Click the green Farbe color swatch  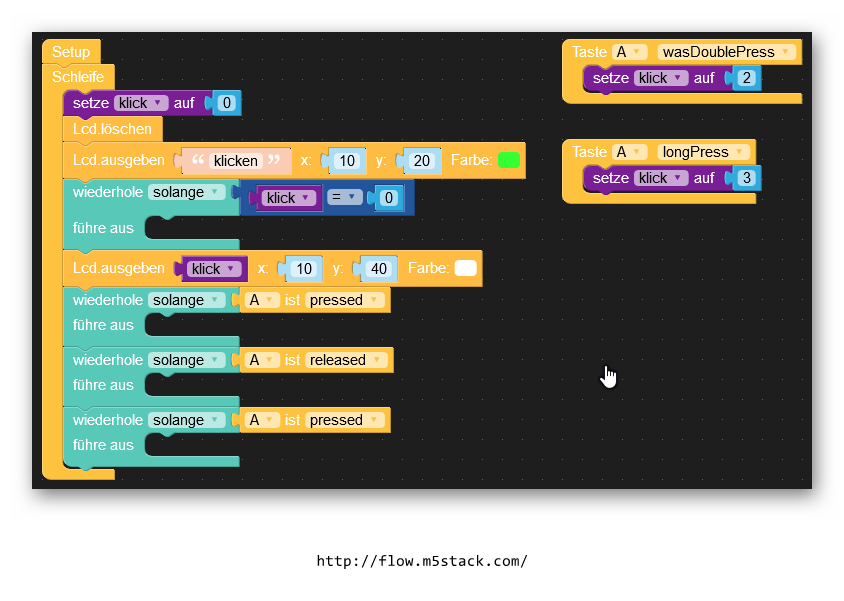click(x=508, y=160)
